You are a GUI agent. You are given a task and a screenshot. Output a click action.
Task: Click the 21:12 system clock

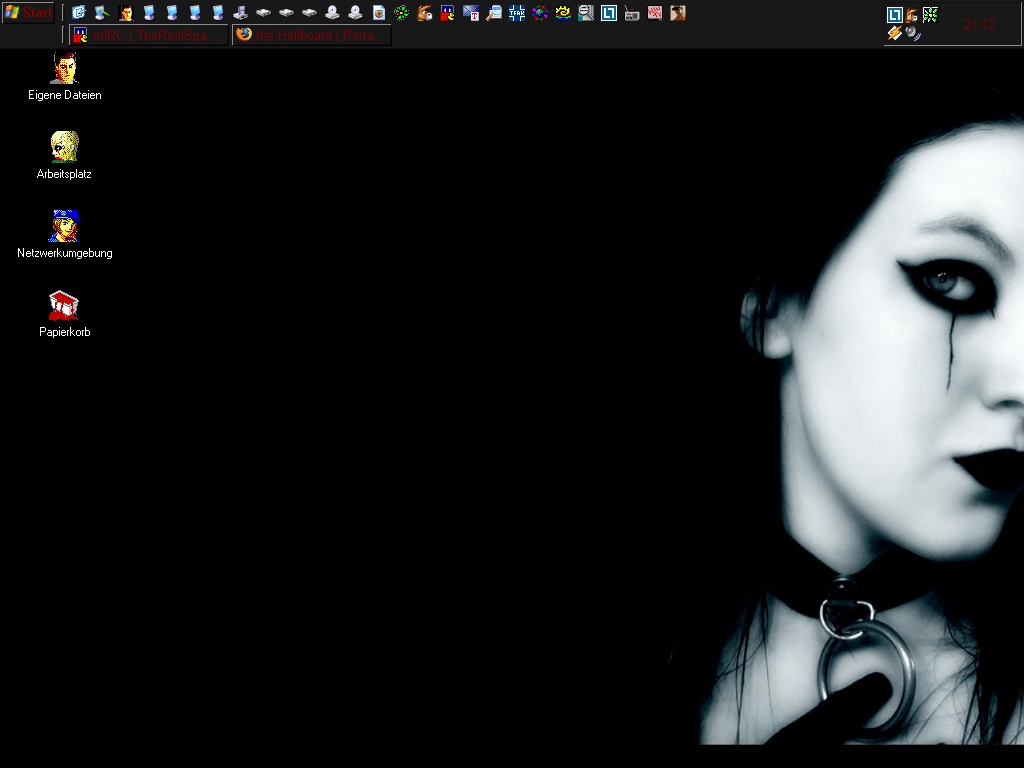(979, 24)
